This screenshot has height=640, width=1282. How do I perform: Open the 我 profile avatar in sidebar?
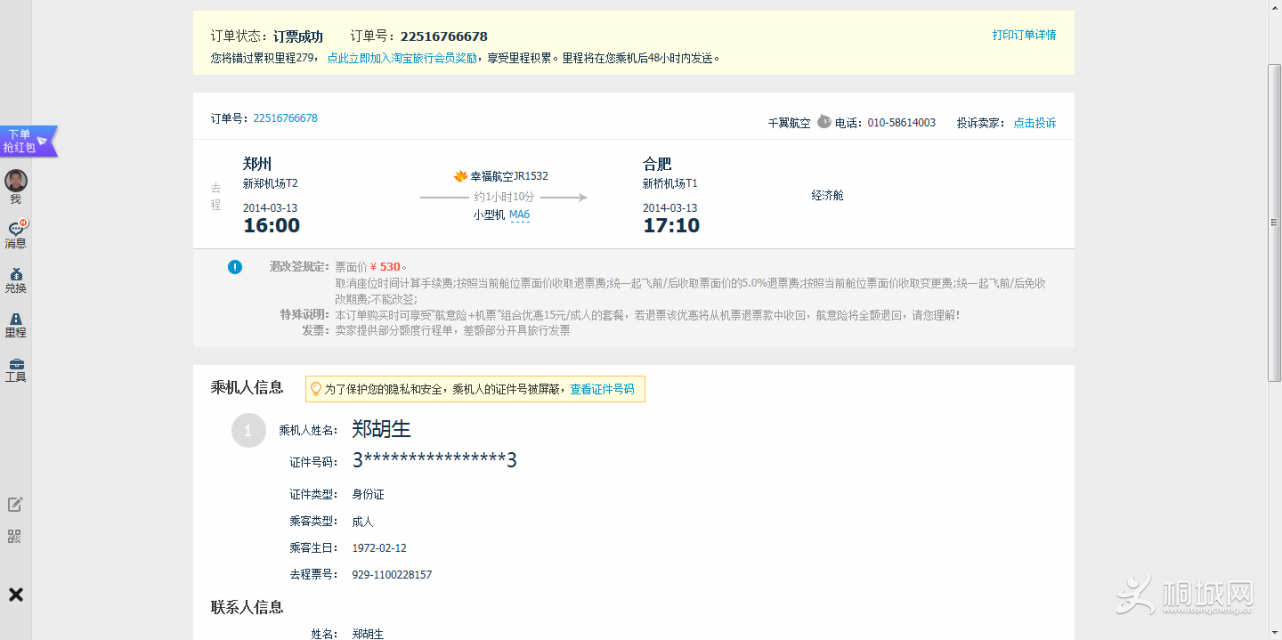pos(15,181)
